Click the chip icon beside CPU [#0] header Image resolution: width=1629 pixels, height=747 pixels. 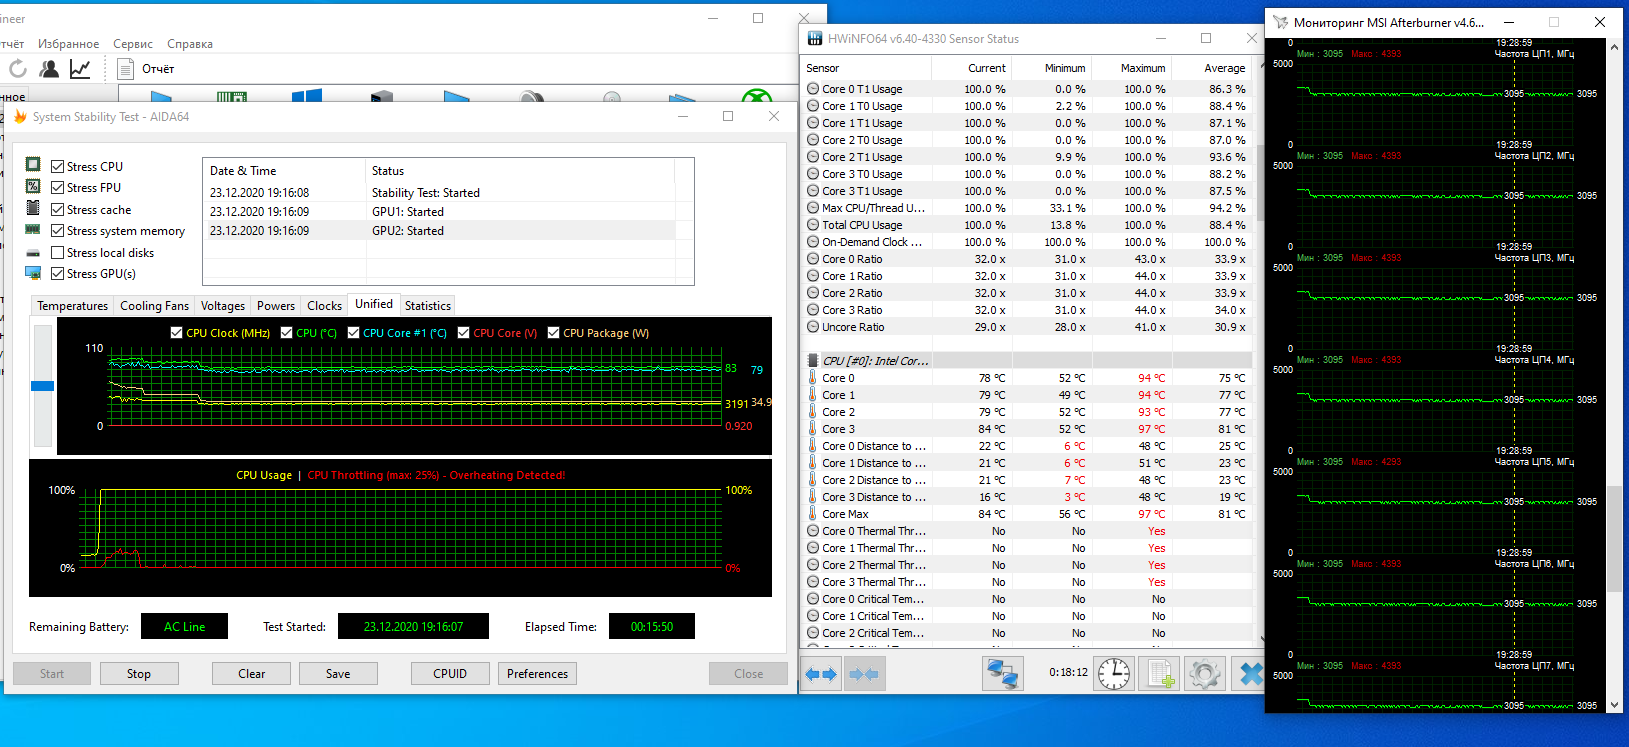[x=813, y=361]
